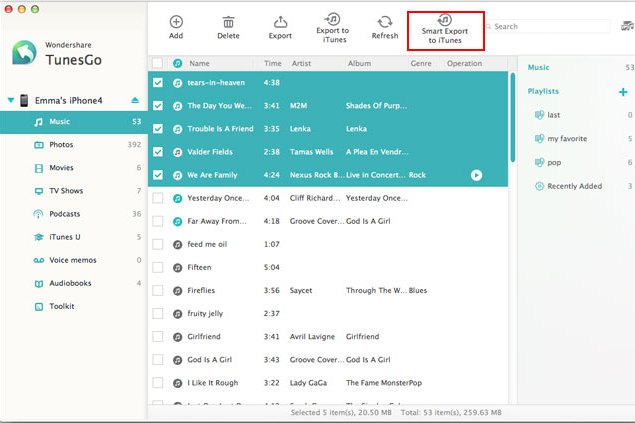Collapse the Emma's iPhone4 device tree
Screen dimensions: 635x423
click(x=11, y=100)
